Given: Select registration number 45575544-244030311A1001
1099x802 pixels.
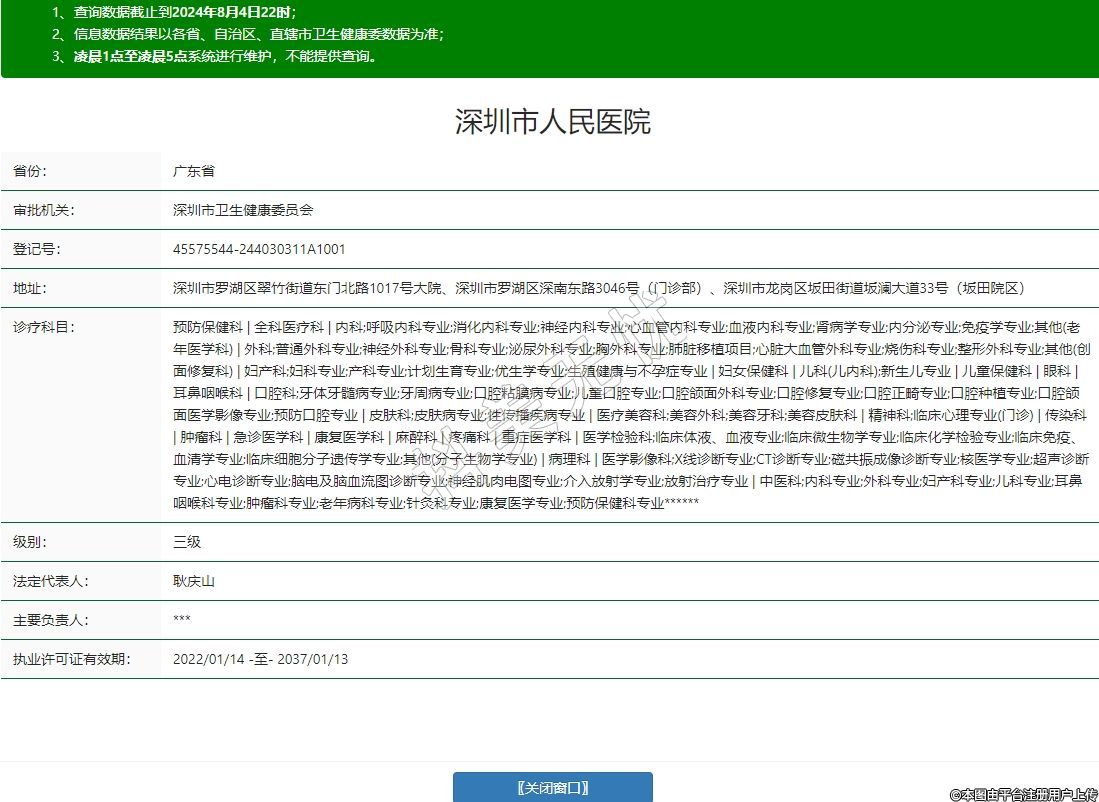Looking at the screenshot, I should 259,249.
